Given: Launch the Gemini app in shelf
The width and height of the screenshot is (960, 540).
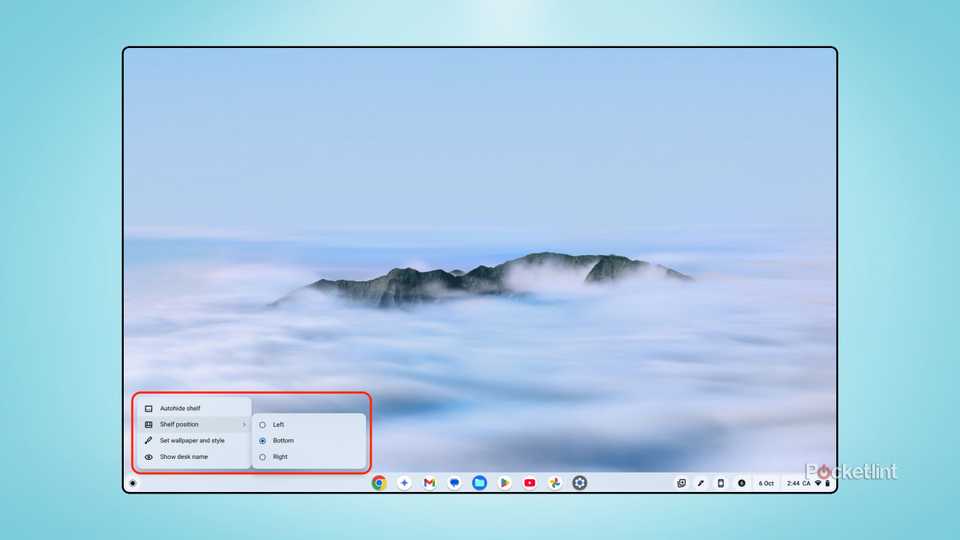Looking at the screenshot, I should pos(404,483).
